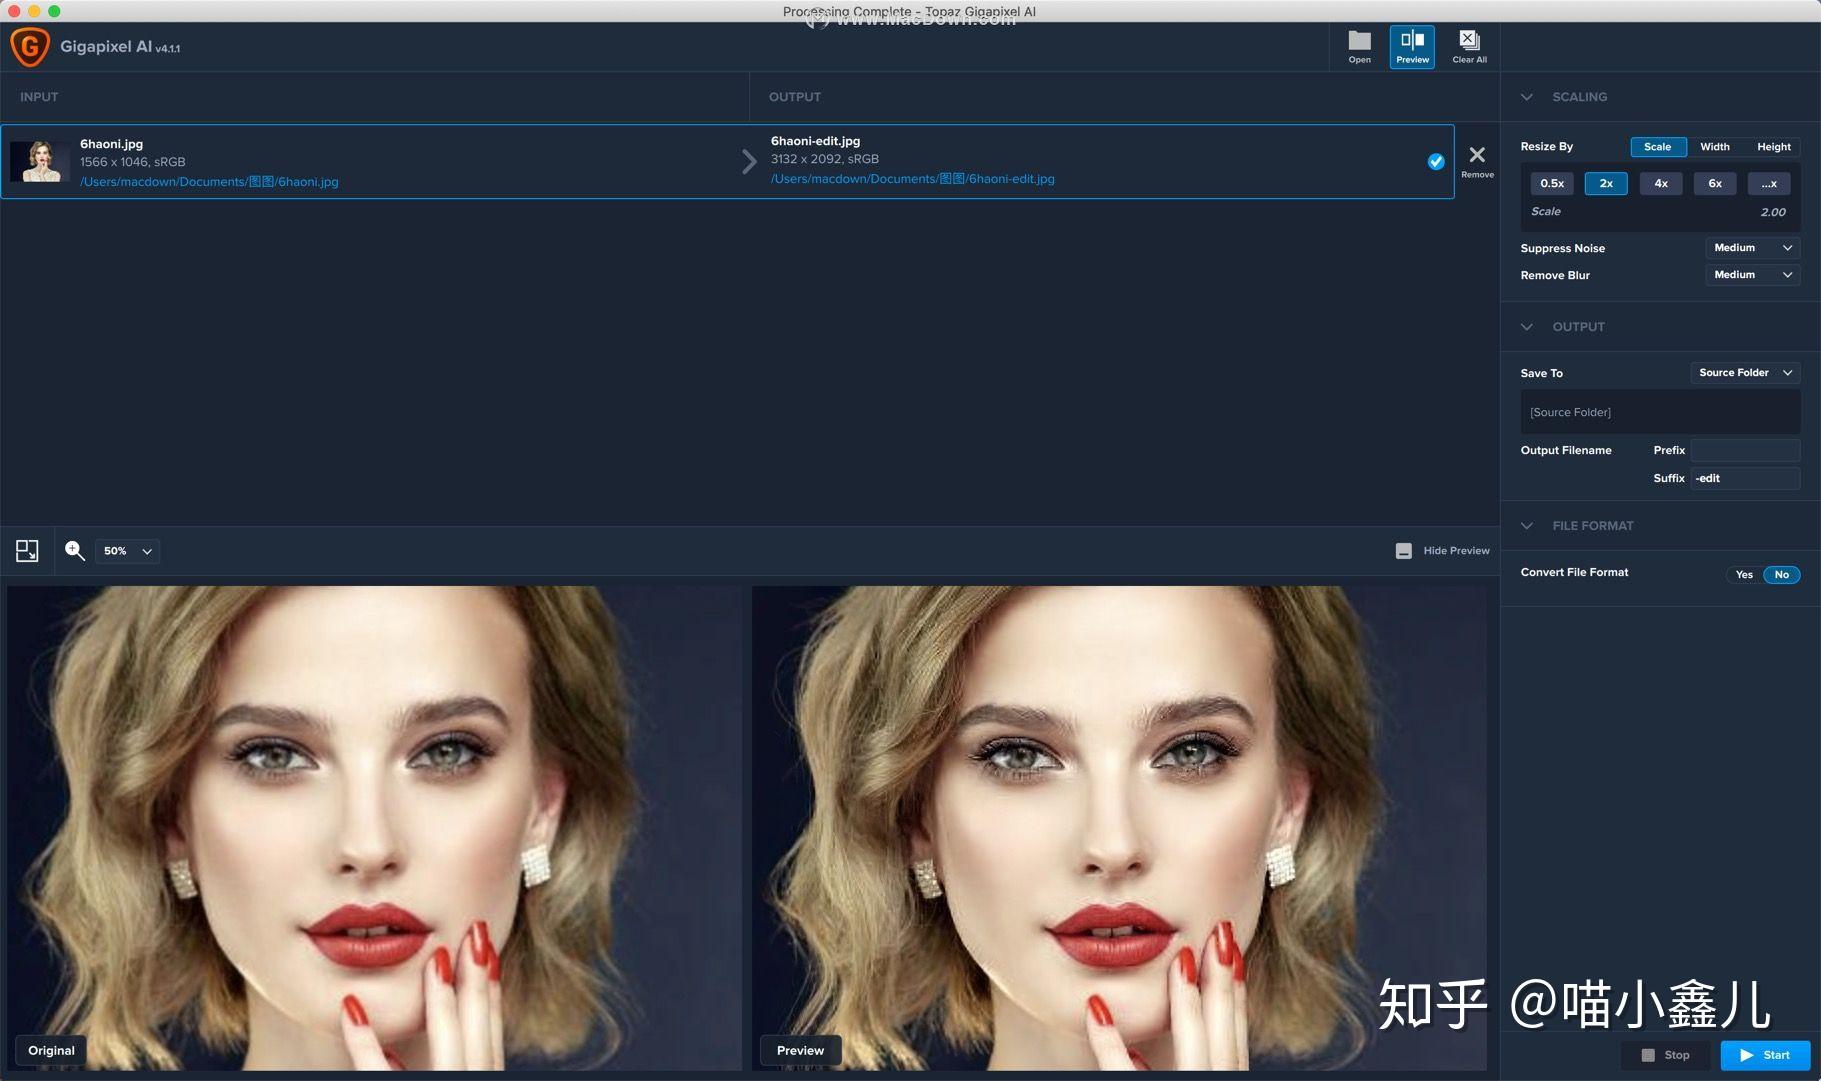The height and width of the screenshot is (1081, 1821).
Task: Open the Suppress Noise dropdown
Action: point(1751,248)
